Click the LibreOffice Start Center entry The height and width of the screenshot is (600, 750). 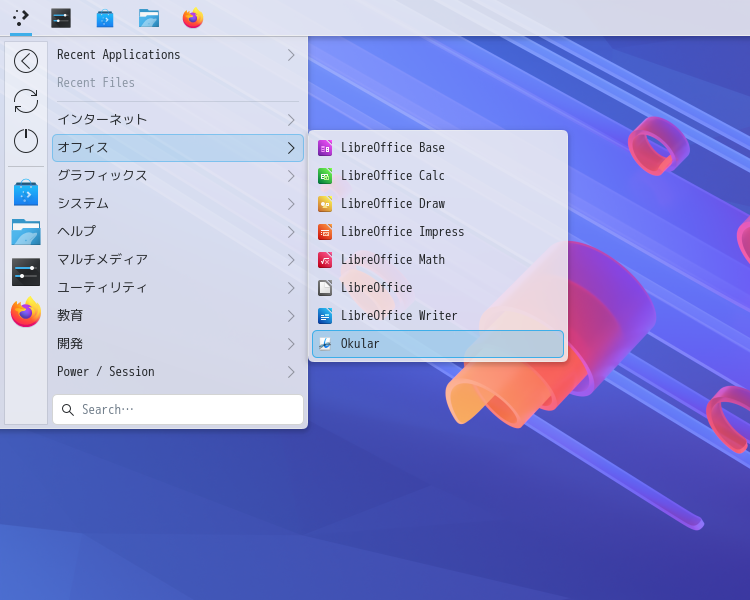pos(376,288)
